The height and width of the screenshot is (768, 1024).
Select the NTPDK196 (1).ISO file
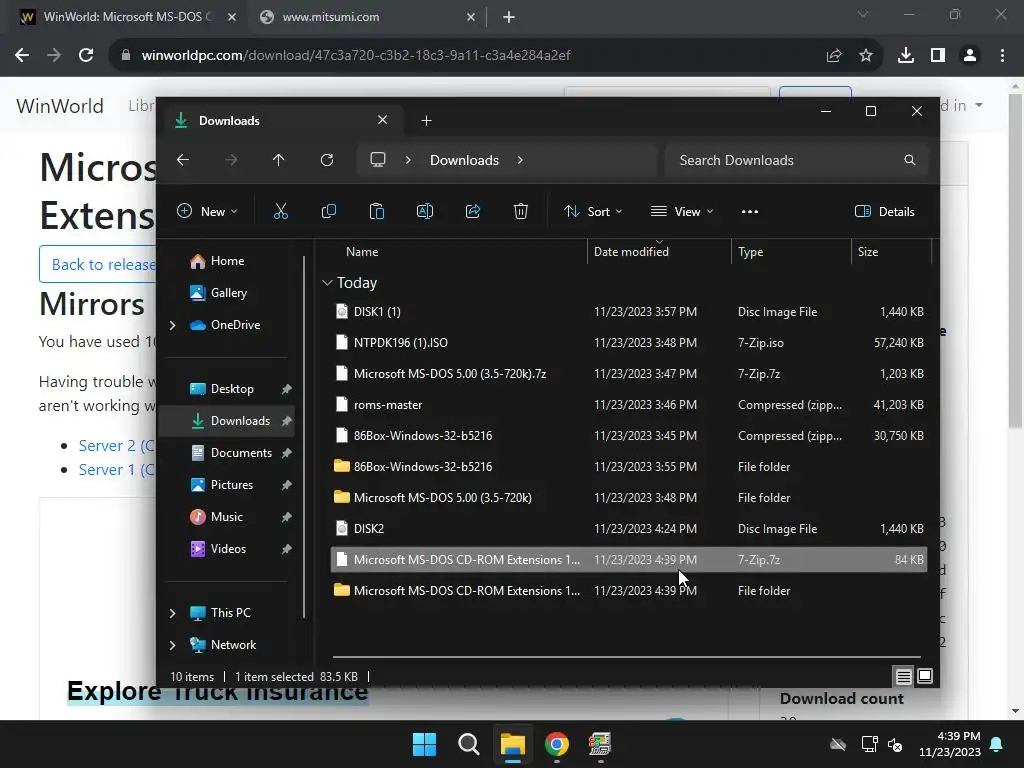(x=629, y=343)
